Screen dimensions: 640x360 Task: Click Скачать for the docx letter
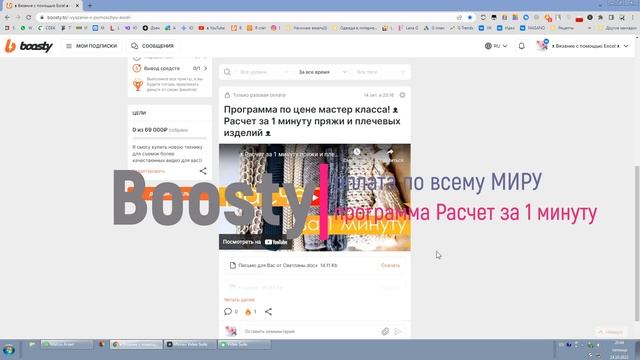click(x=390, y=265)
